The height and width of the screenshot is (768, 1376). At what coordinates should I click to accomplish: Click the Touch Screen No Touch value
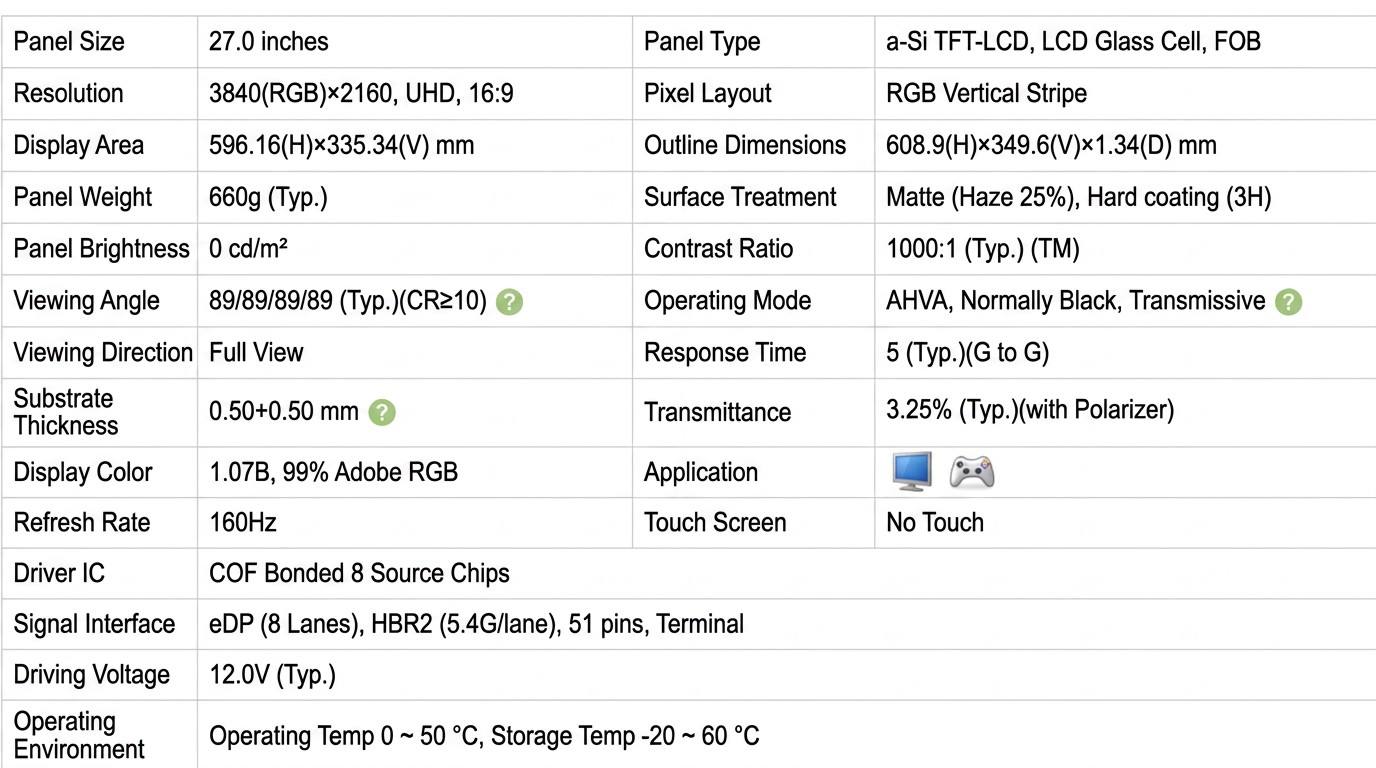[x=935, y=523]
